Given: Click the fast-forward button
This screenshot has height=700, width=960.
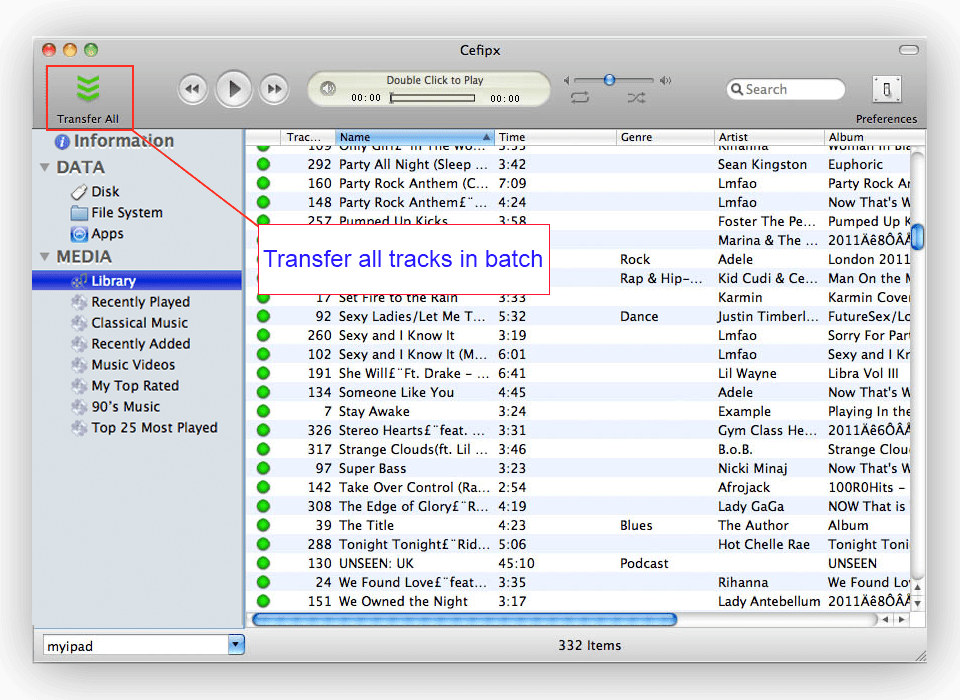Looking at the screenshot, I should pos(273,89).
